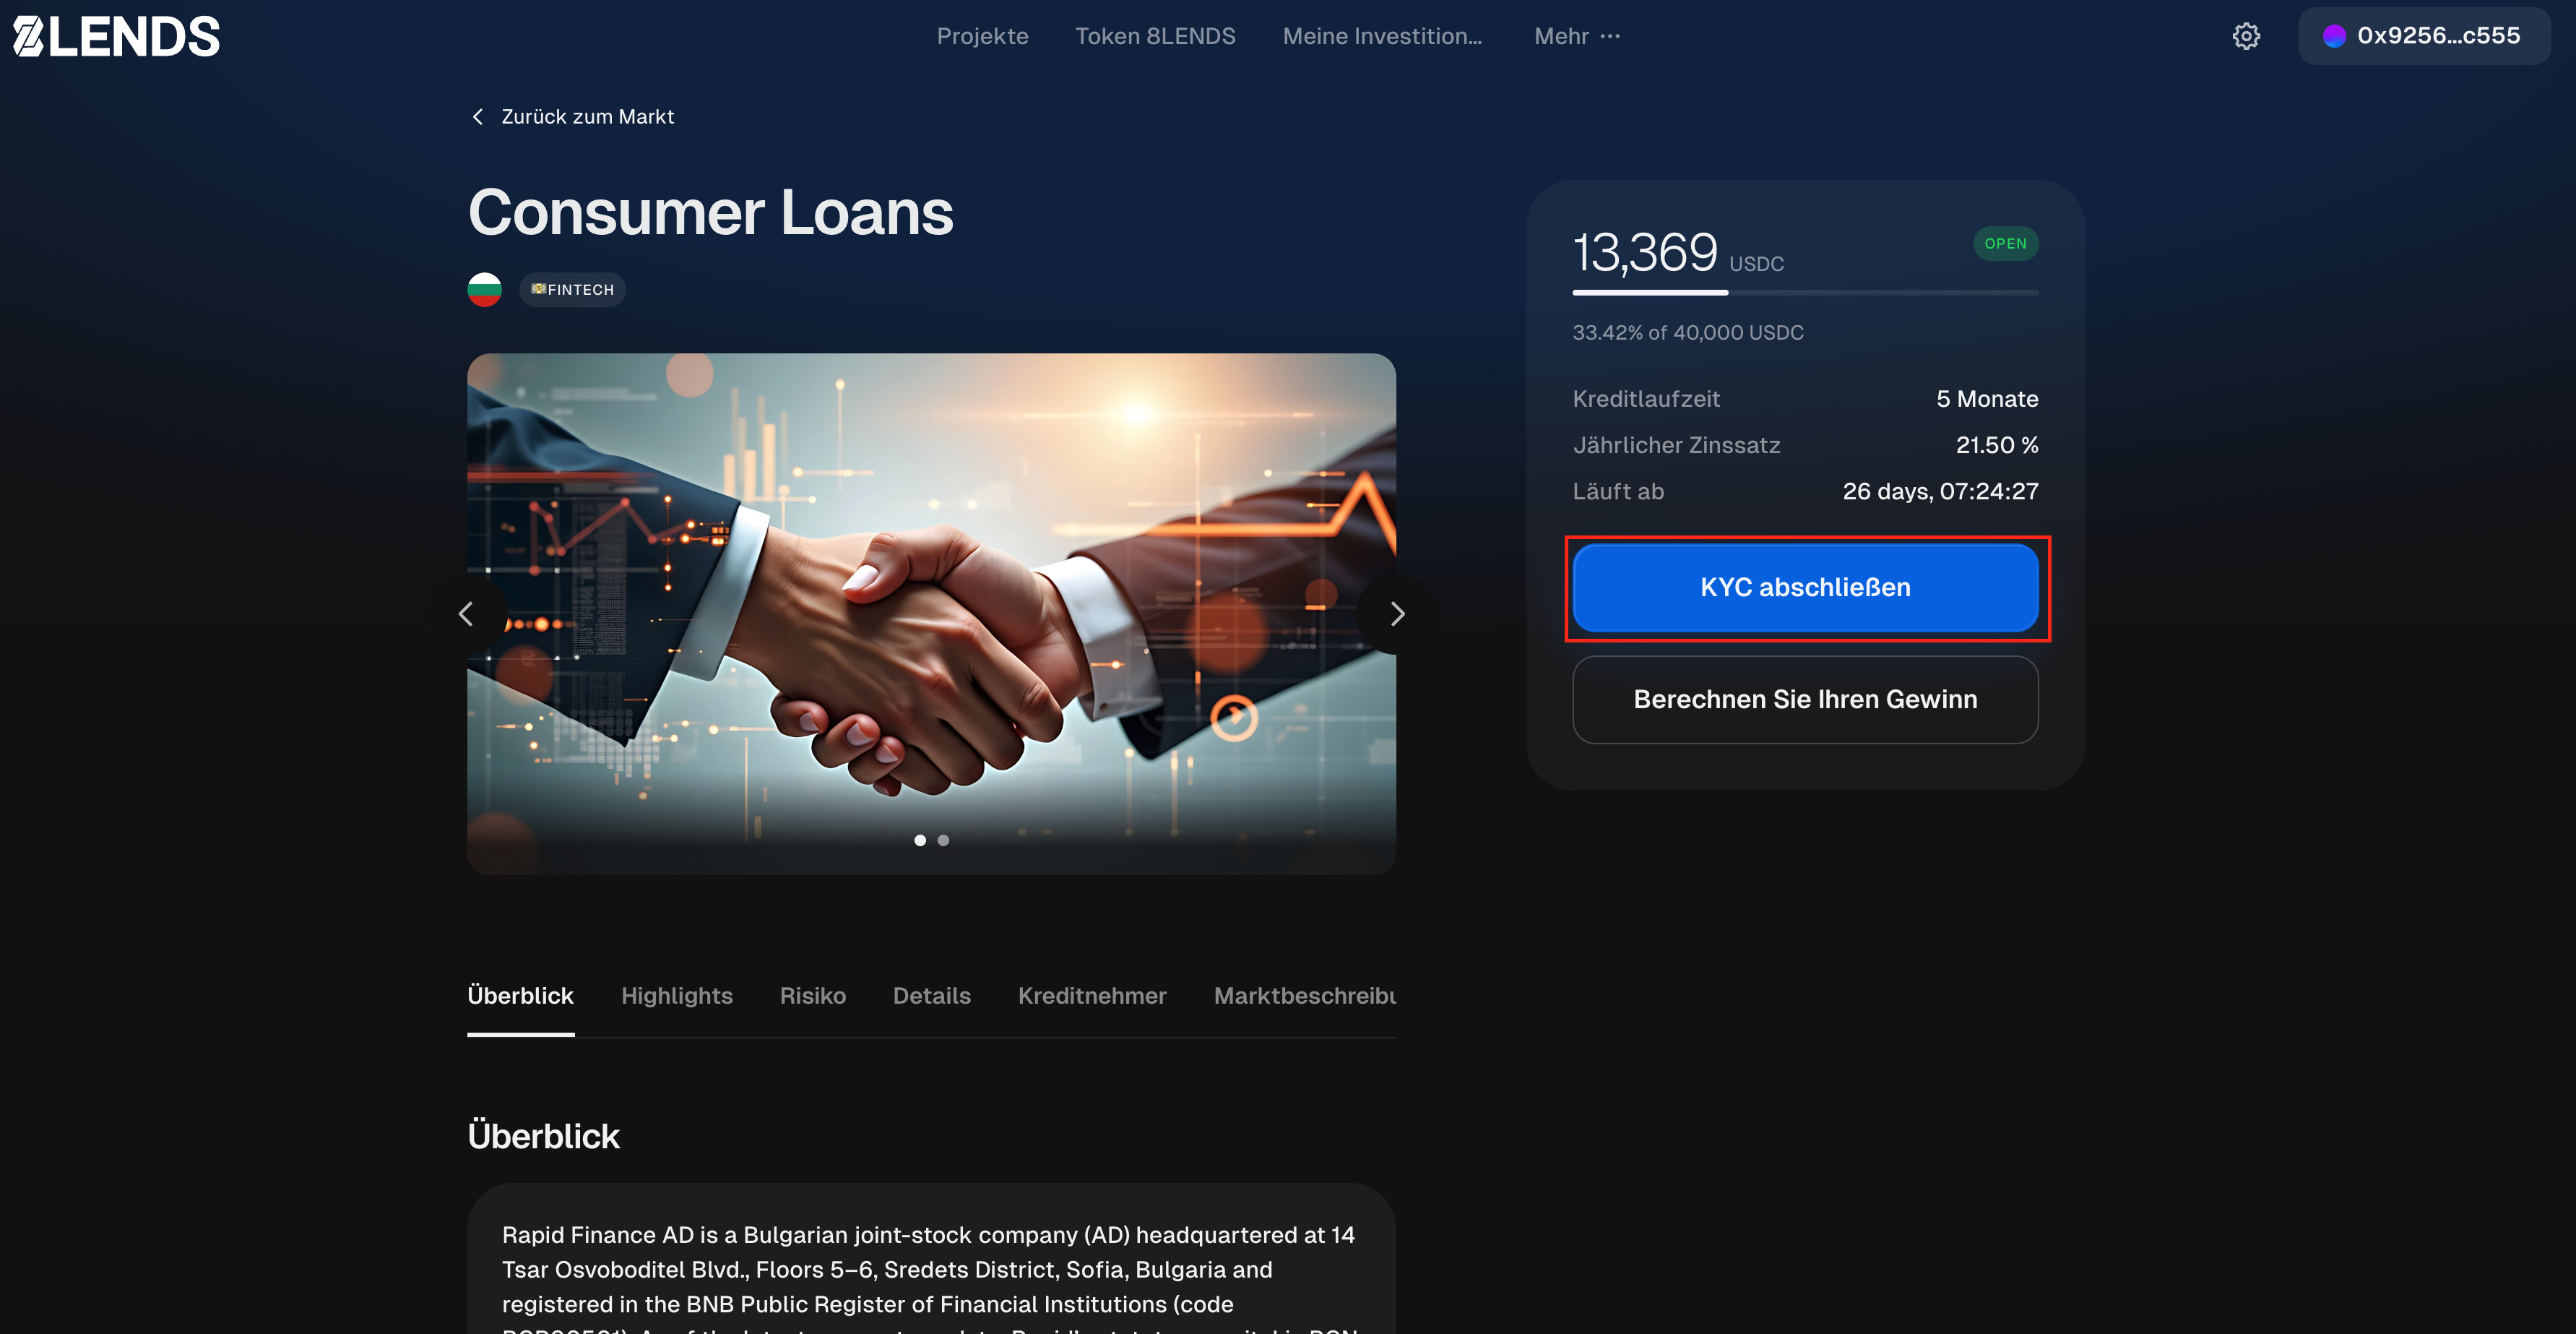The width and height of the screenshot is (2576, 1334).
Task: Click the funding progress bar
Action: (x=1805, y=293)
